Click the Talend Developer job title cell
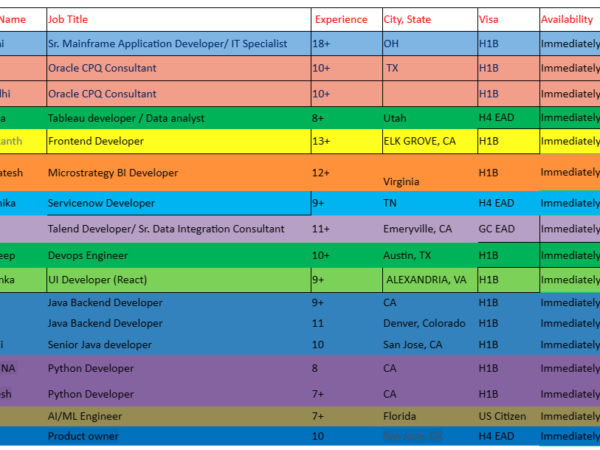Viewport: 600px width, 450px height. pyautogui.click(x=165, y=228)
